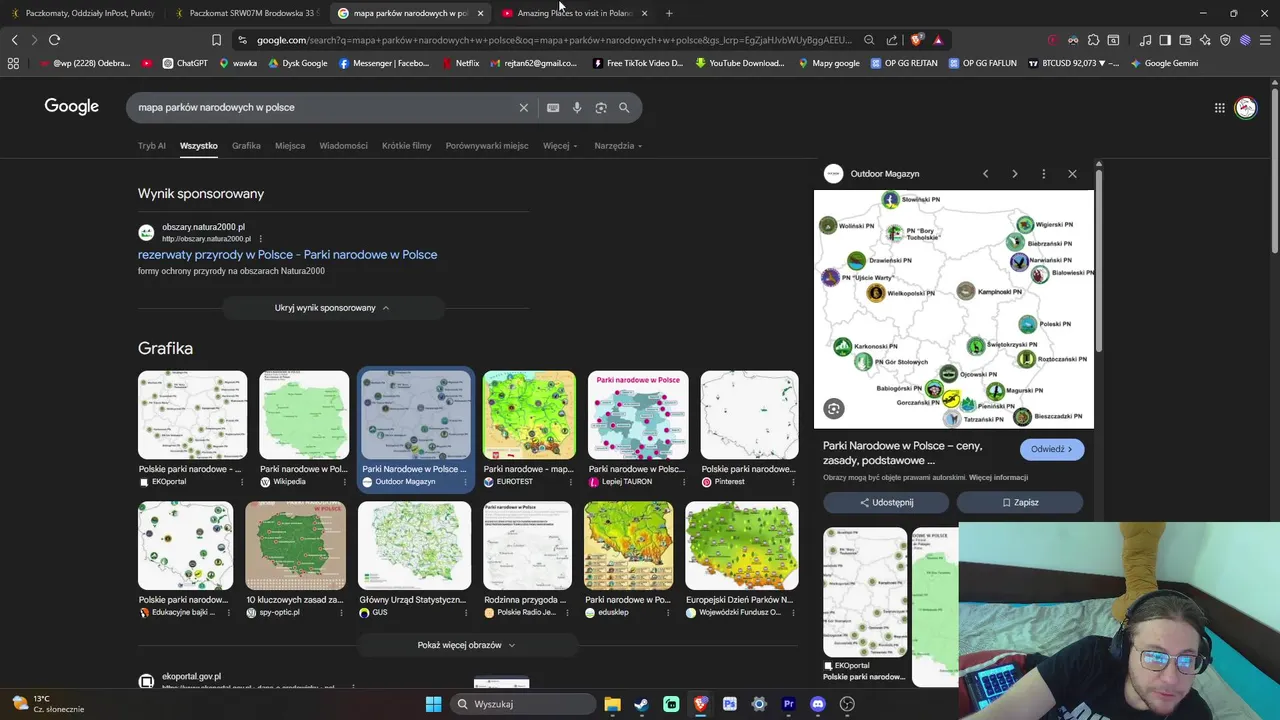Open sponsored result options three-dot menu
The image size is (1280, 720).
pos(261,239)
